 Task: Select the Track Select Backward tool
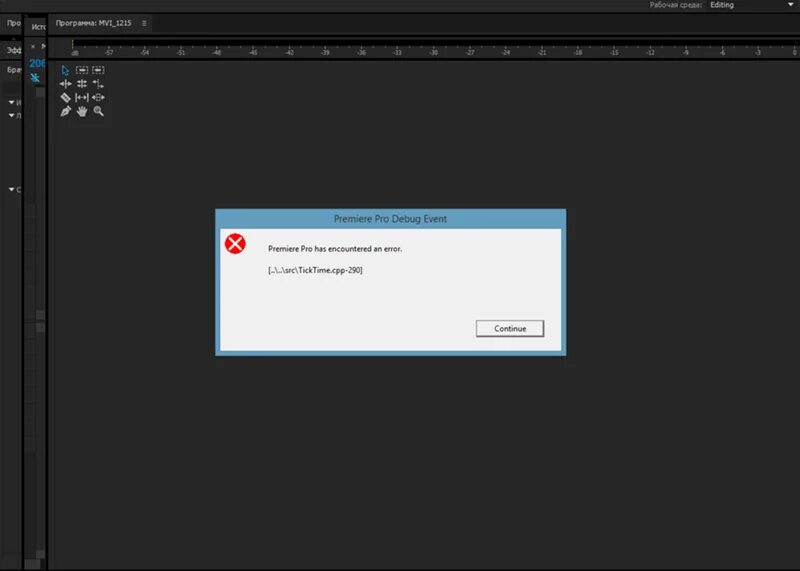(x=98, y=69)
